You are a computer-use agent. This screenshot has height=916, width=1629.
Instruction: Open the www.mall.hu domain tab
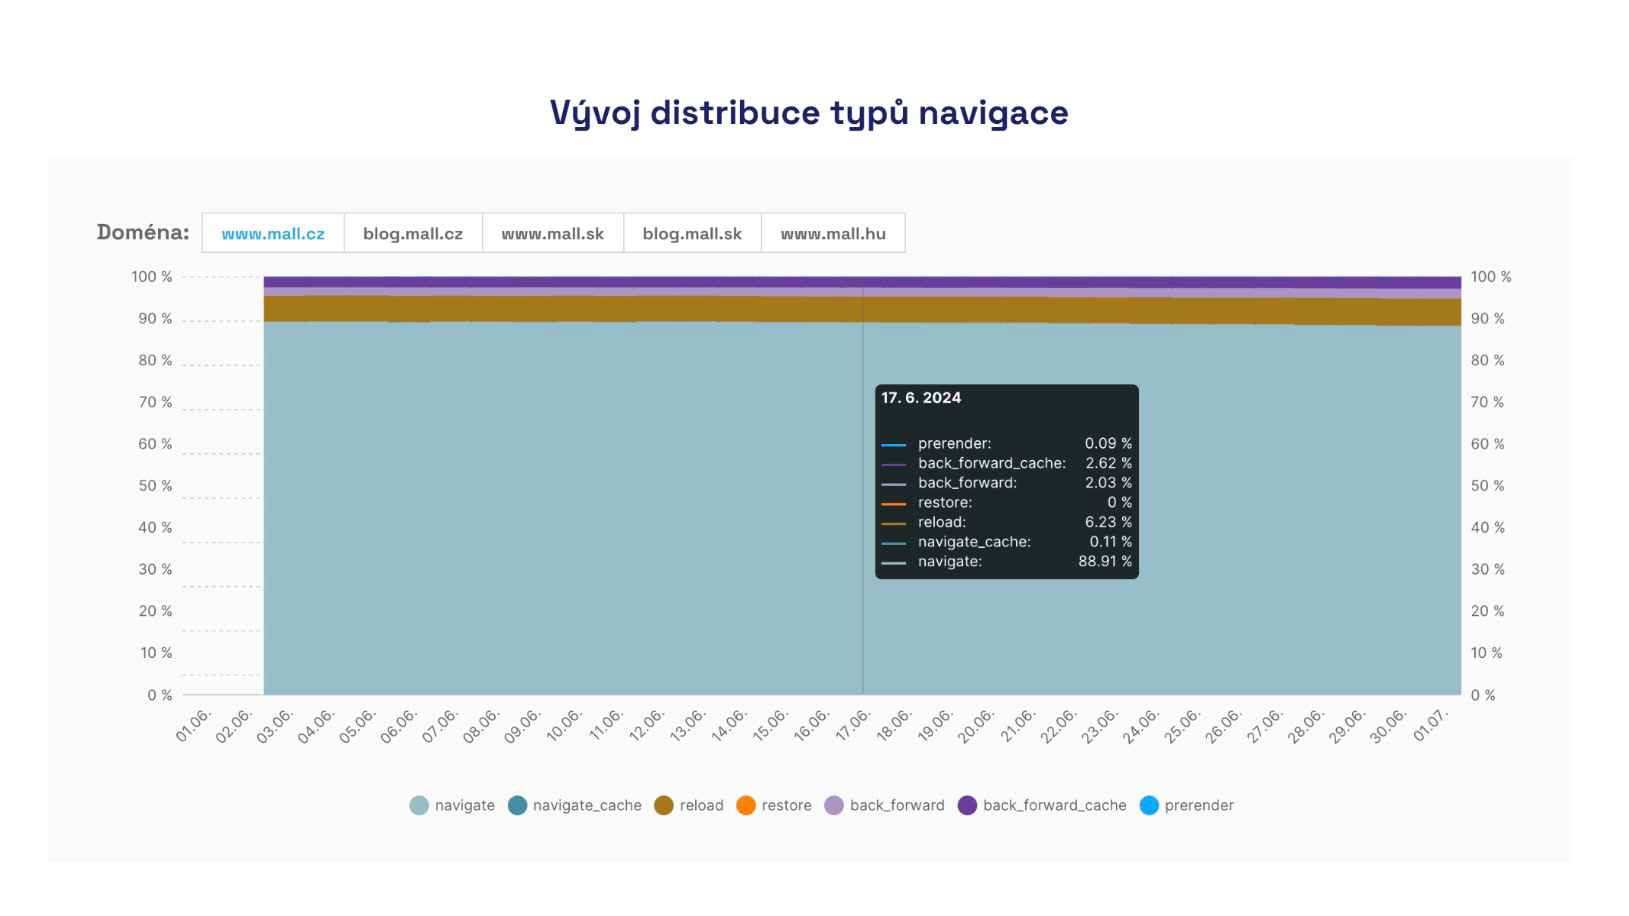coord(832,232)
